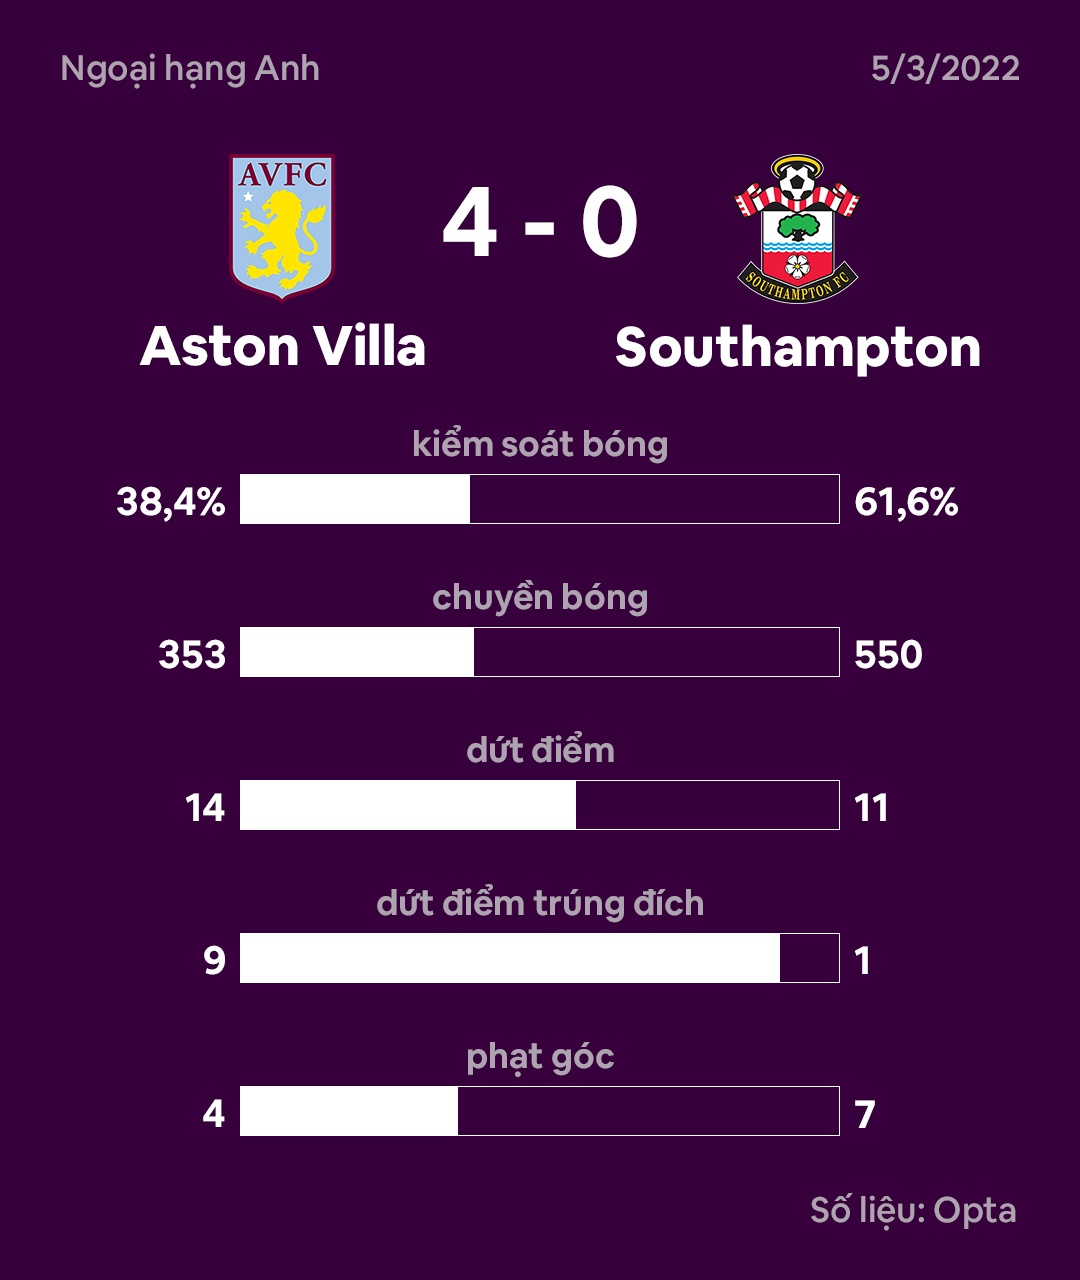Click the Ngoại hạng Anh league label
1080x1280 pixels.
[x=190, y=68]
